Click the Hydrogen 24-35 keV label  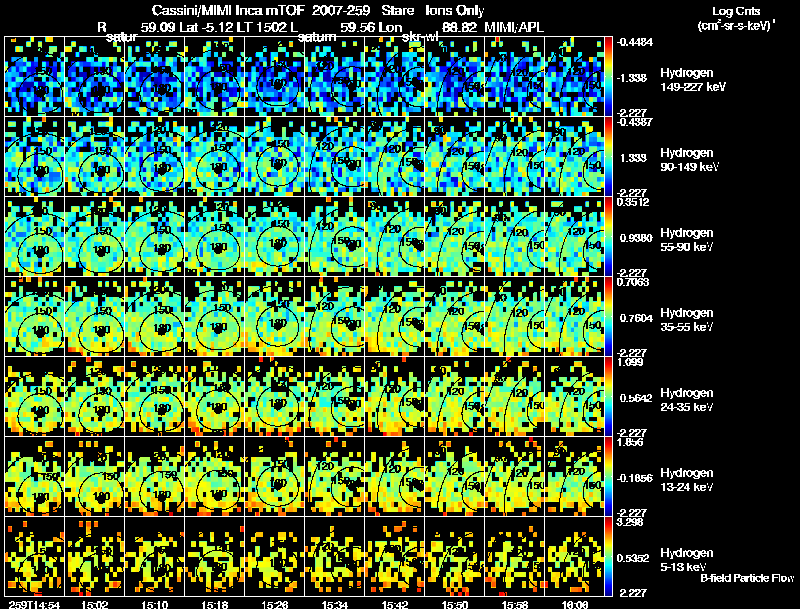[687, 400]
